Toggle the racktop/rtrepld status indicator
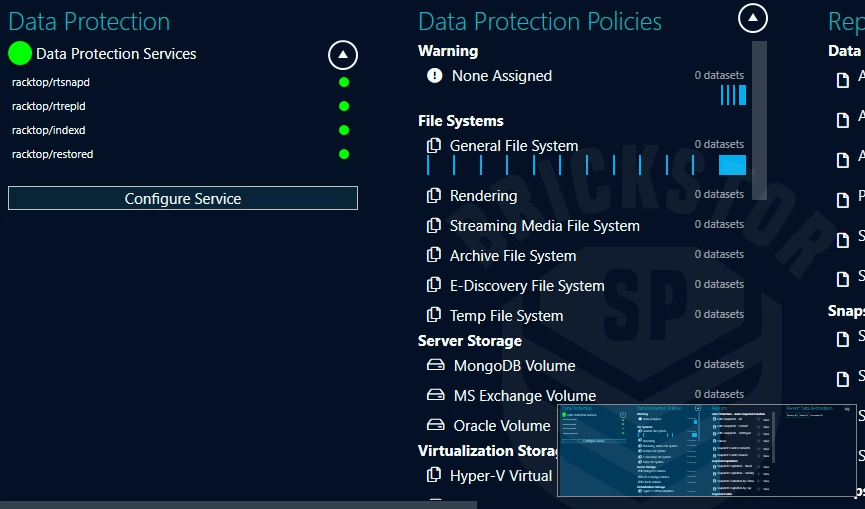The width and height of the screenshot is (865, 509). [344, 106]
